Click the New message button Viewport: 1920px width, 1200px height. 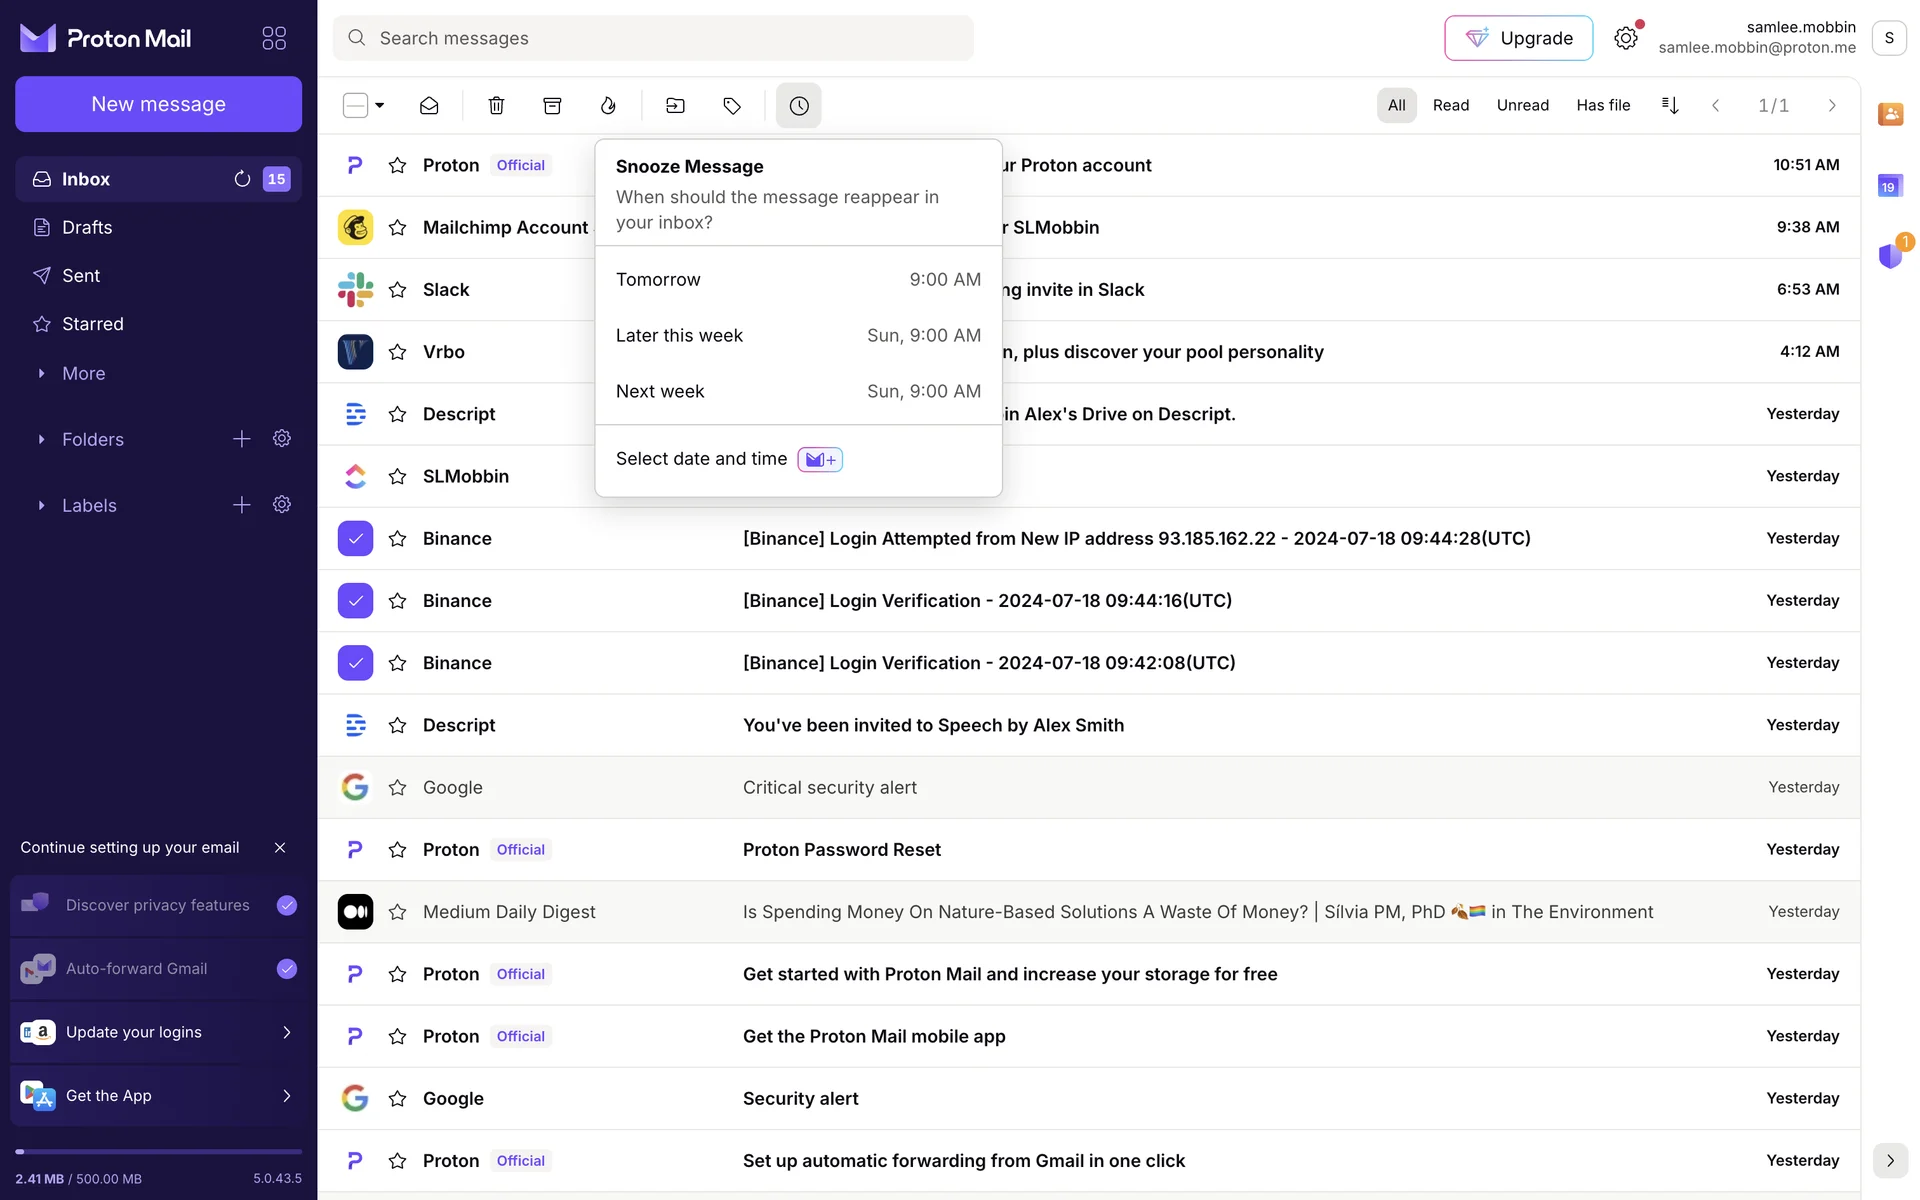[158, 104]
